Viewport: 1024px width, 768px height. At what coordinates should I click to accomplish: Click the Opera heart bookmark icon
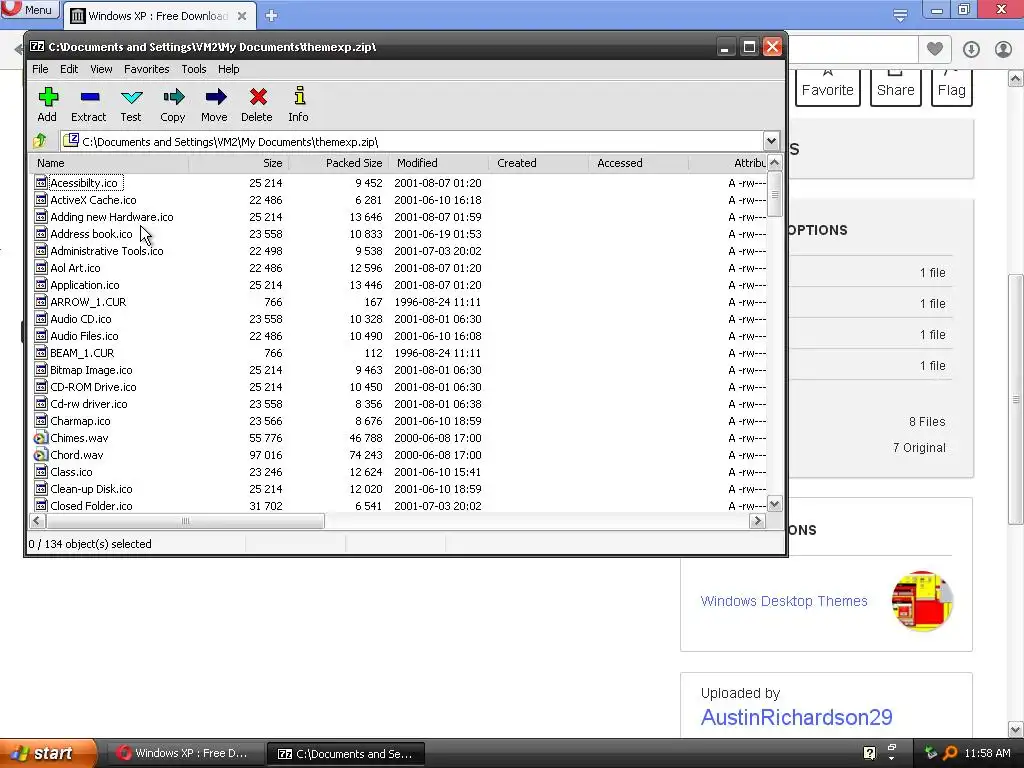coord(935,49)
